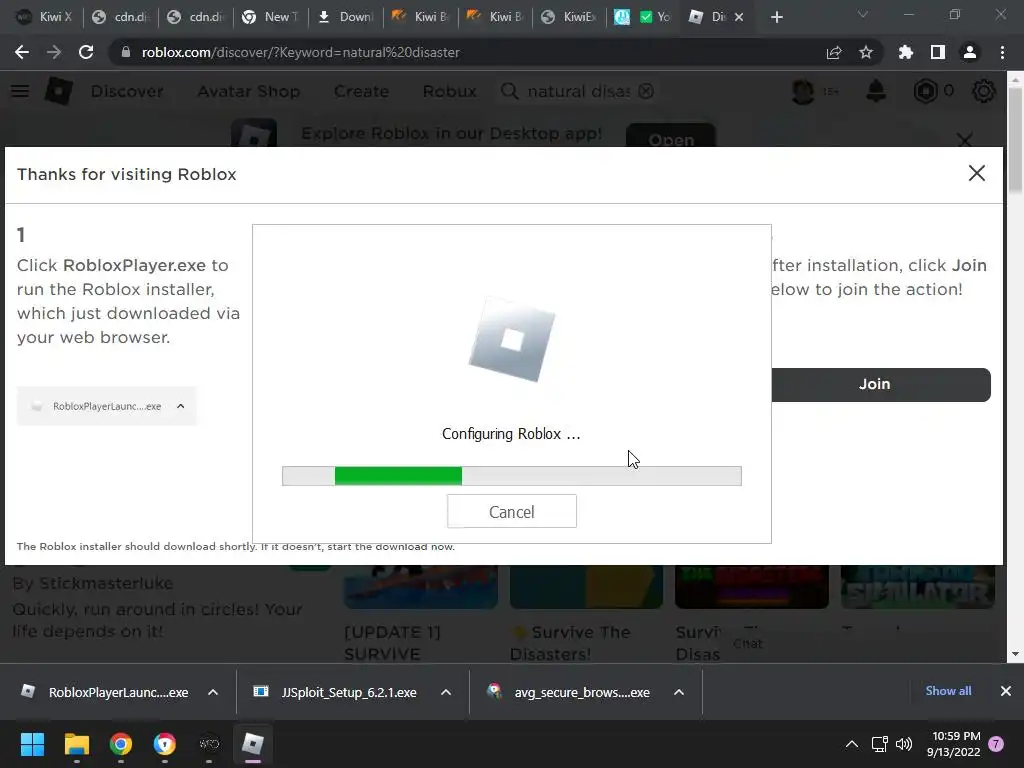Open Chrome three-dot menu

click(1002, 52)
